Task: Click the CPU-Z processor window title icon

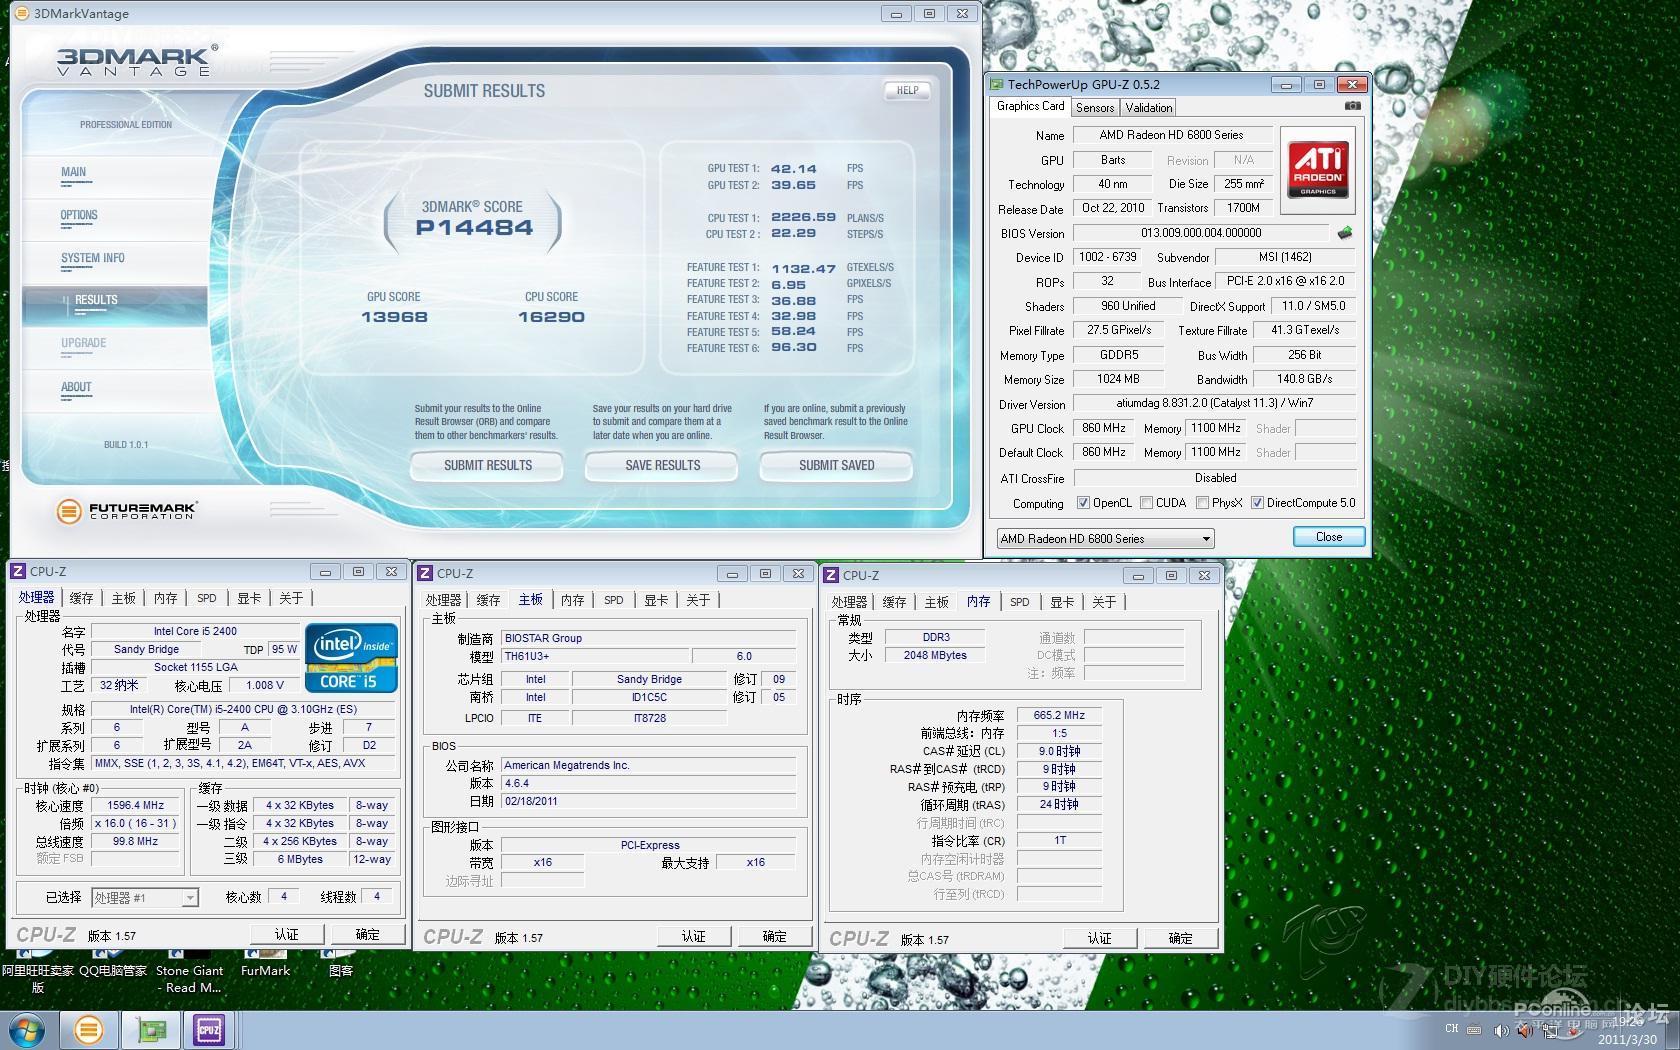Action: [x=18, y=572]
